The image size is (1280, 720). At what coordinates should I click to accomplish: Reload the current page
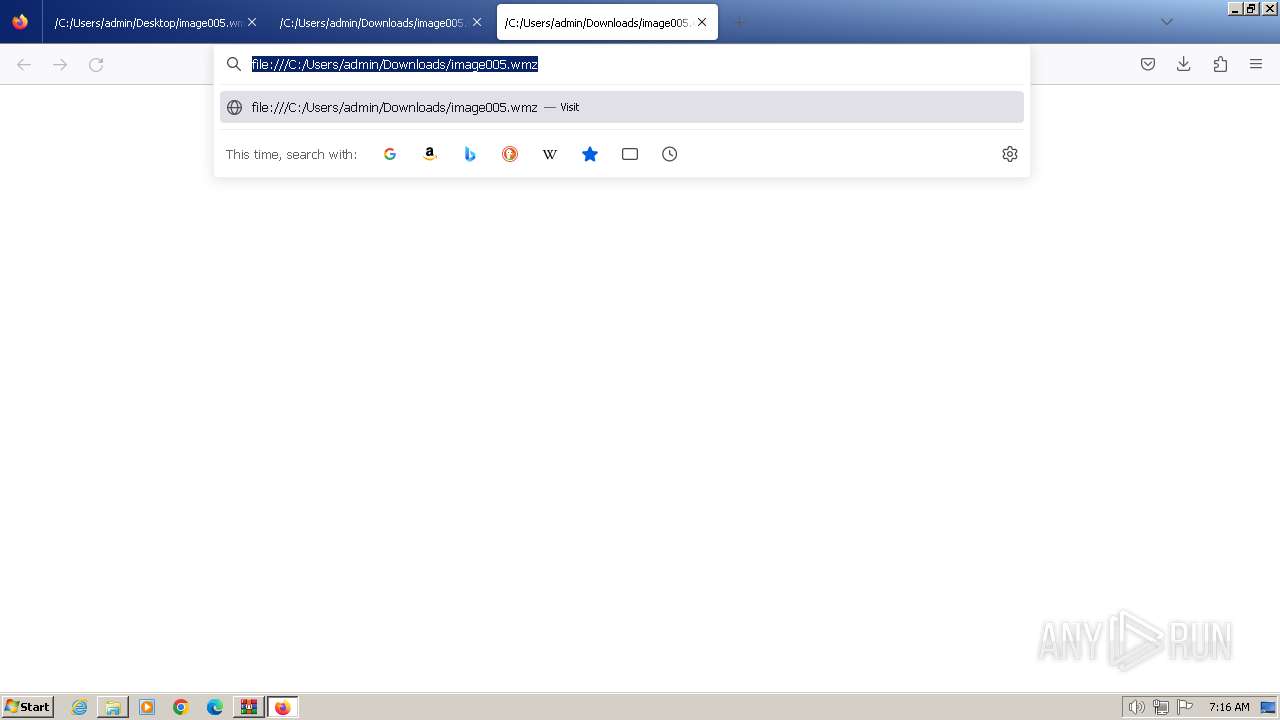pos(96,64)
